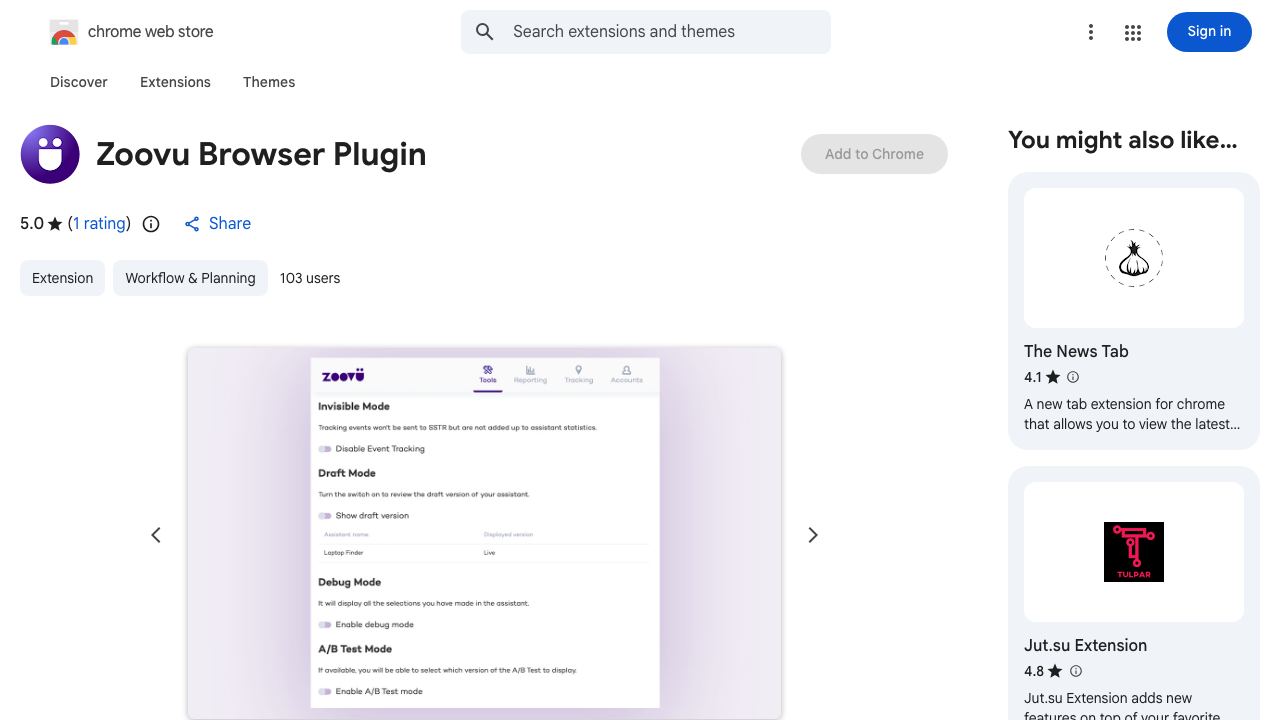Open the 1 rating link
This screenshot has width=1280, height=720.
point(99,224)
